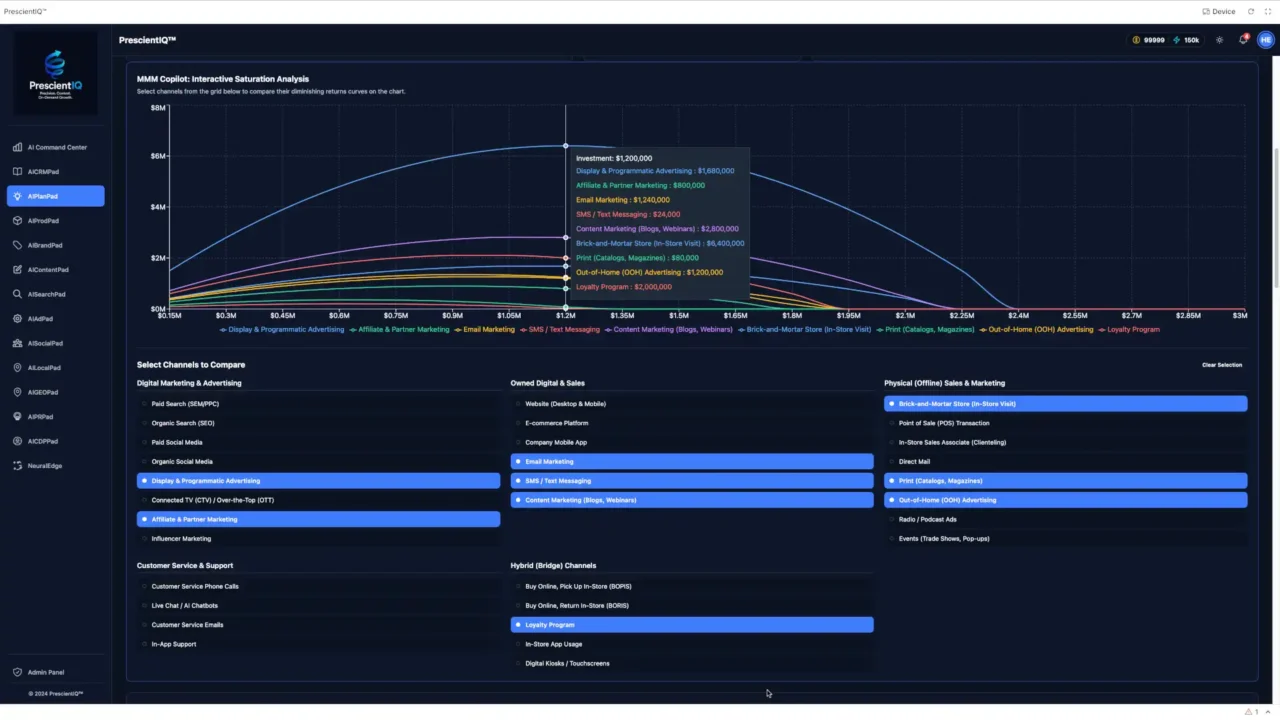Select AIProdPad in the sidebar

click(43, 220)
